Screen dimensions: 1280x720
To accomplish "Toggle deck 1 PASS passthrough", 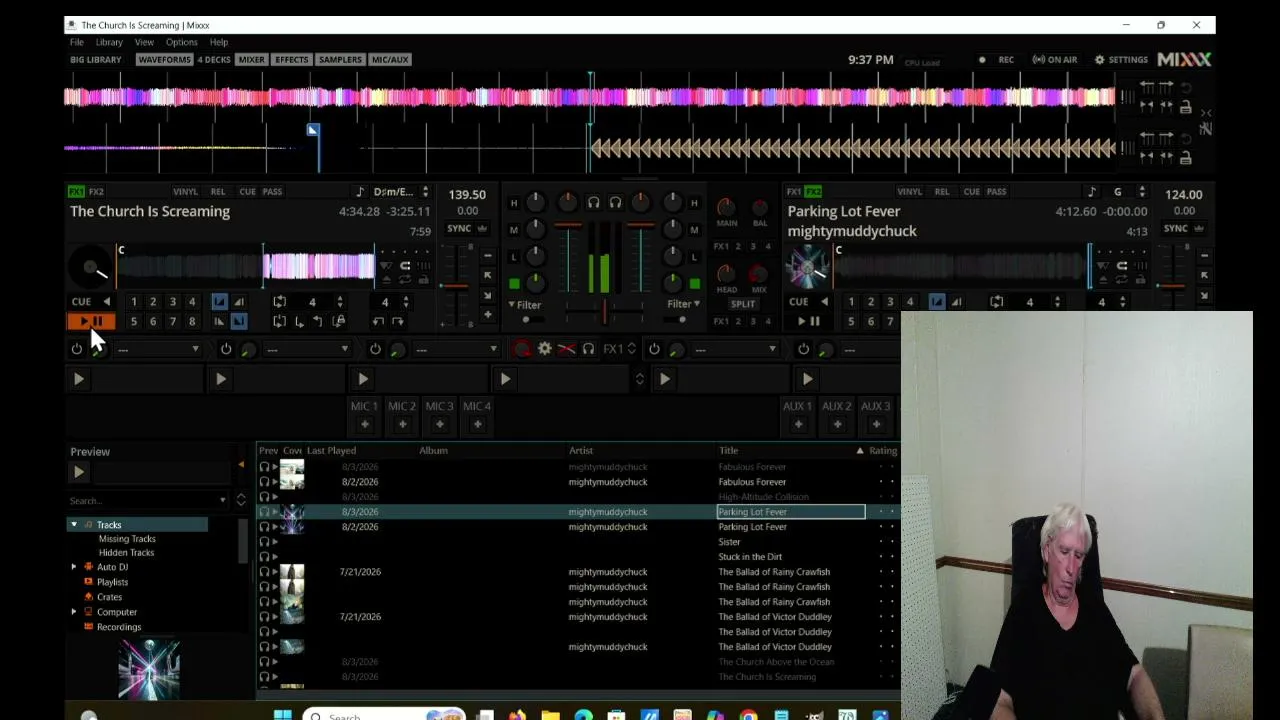I will 272,192.
